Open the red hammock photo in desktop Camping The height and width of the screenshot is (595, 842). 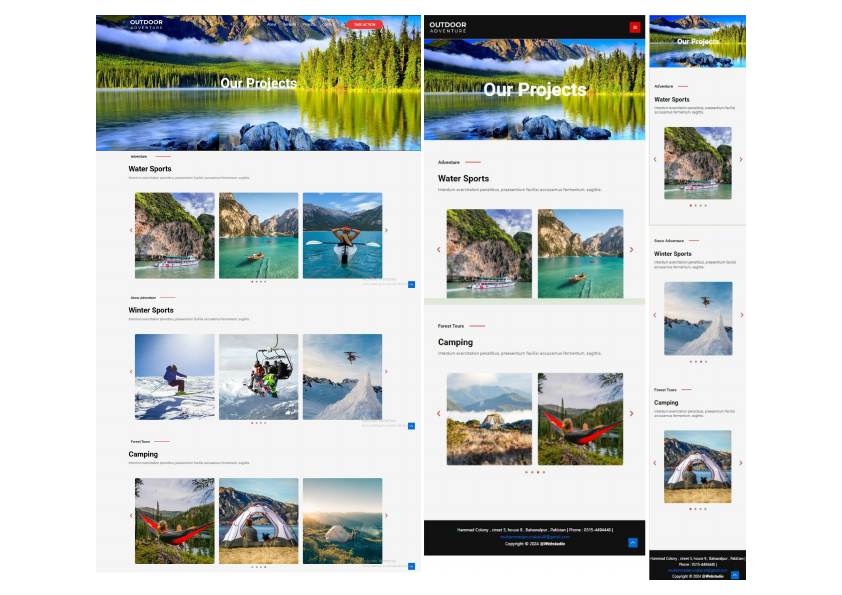pyautogui.click(x=175, y=521)
